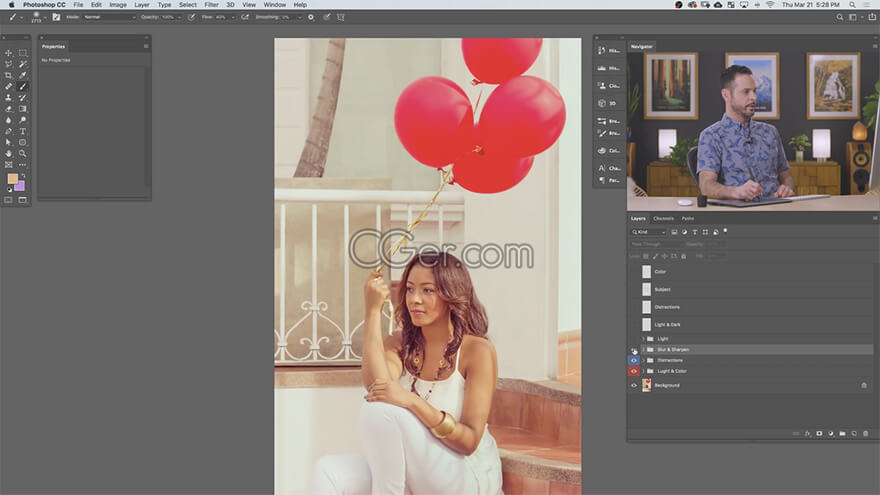This screenshot has width=880, height=495.
Task: Open Spotlight search in macOS menu bar
Action: point(852,4)
